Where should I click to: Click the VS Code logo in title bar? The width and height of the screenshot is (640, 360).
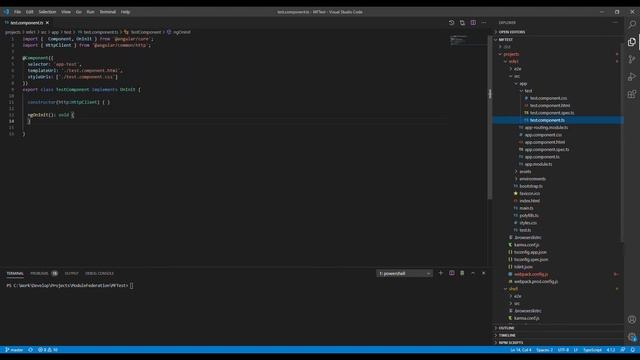tap(6, 12)
